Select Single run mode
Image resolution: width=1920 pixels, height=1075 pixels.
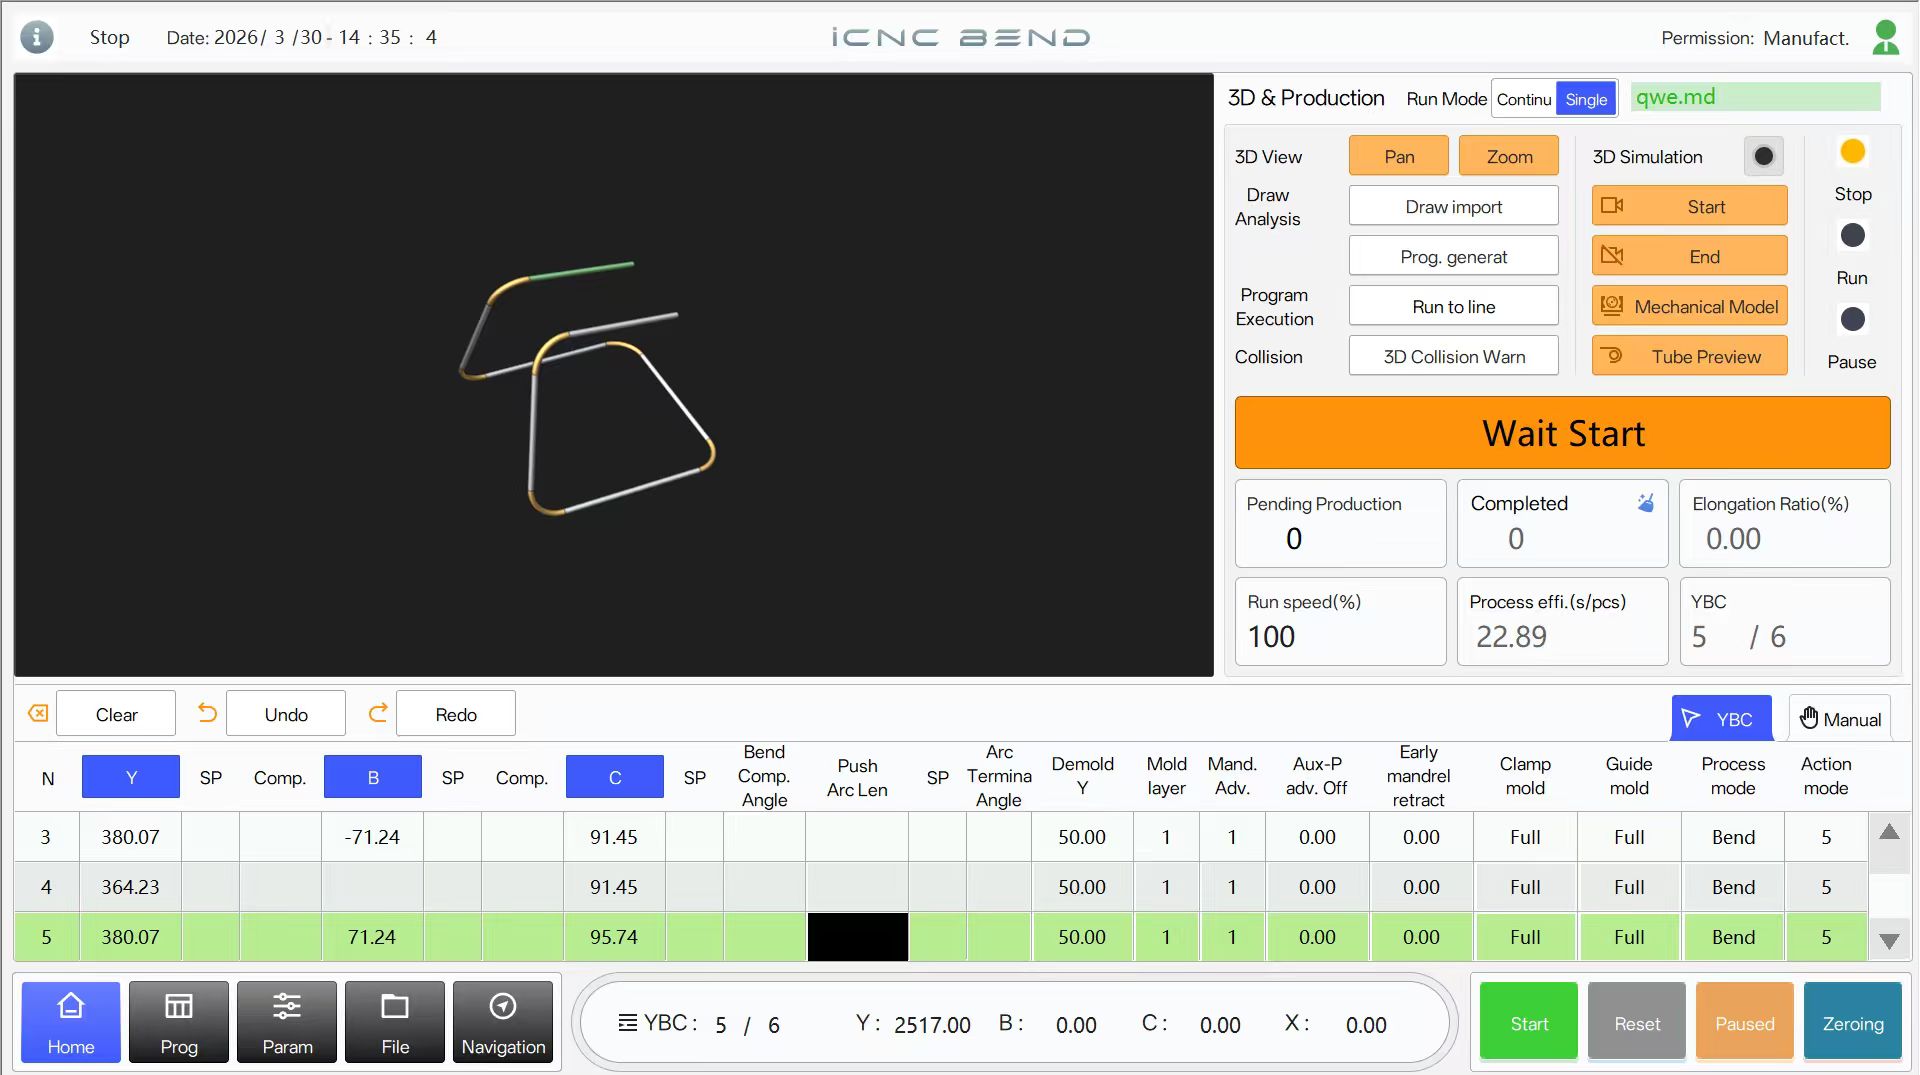[x=1586, y=99]
